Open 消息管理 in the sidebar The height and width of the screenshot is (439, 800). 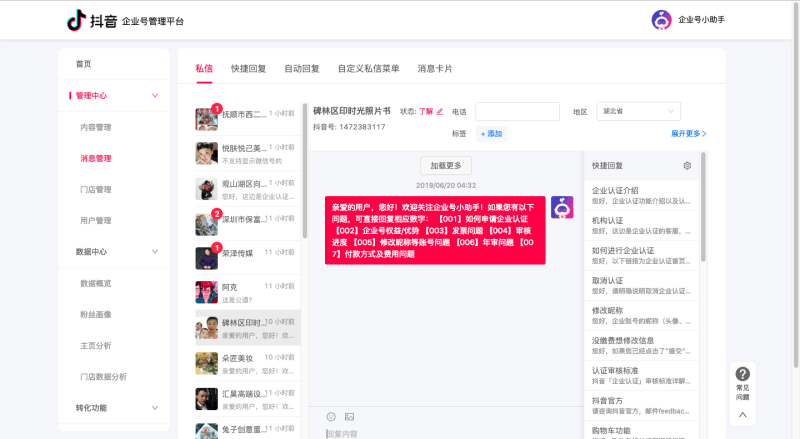click(x=95, y=158)
